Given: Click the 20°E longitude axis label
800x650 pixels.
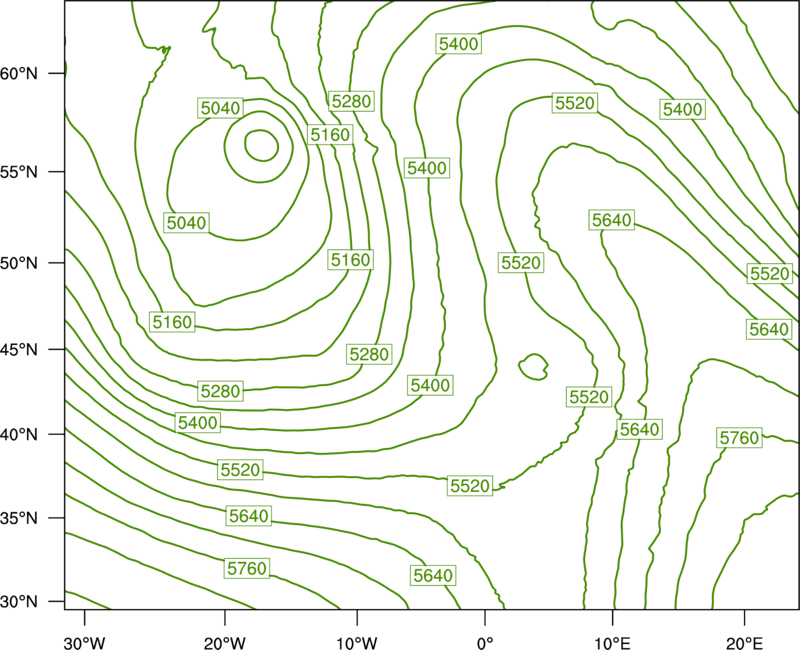Looking at the screenshot, I should pyautogui.click(x=744, y=643).
